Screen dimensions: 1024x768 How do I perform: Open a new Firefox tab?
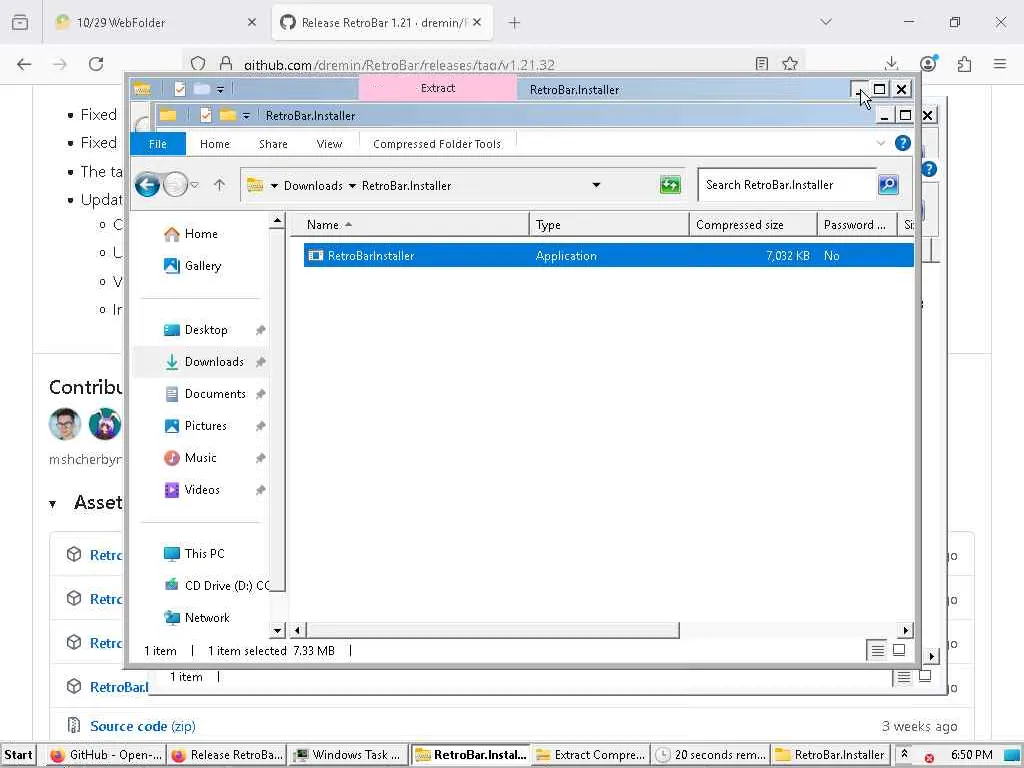[515, 23]
